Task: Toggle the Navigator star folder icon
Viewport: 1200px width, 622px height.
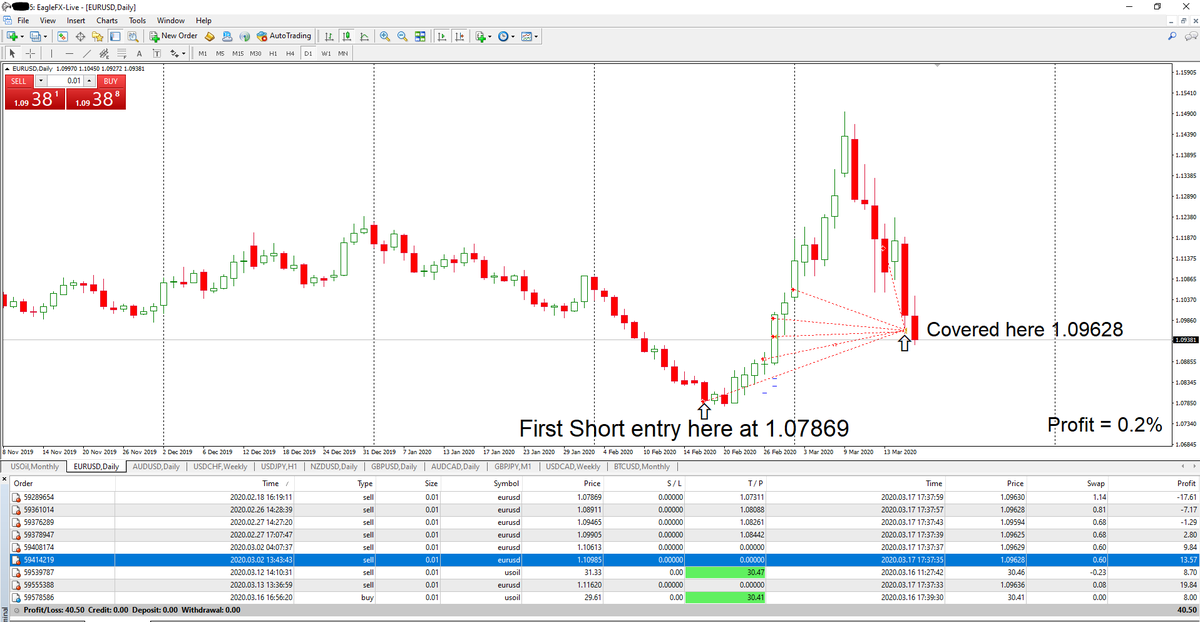Action: (x=97, y=36)
